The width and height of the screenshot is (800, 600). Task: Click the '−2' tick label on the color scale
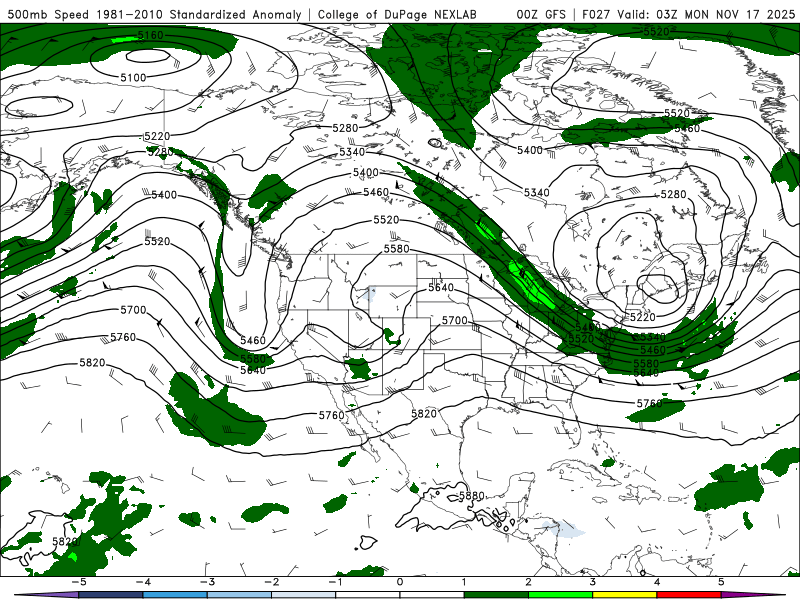coord(271,582)
